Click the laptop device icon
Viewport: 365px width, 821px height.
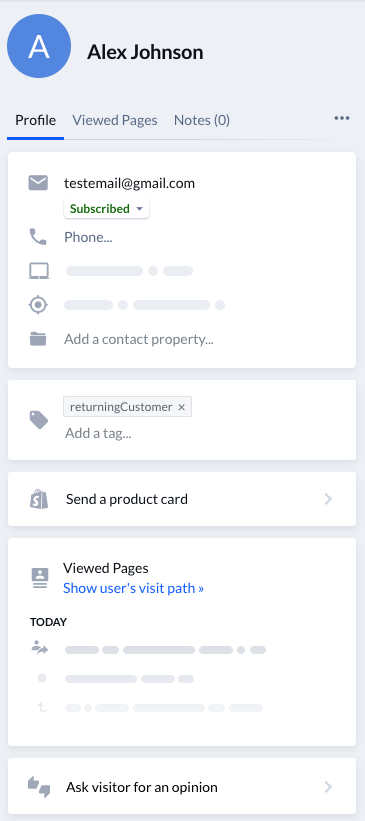[x=38, y=271]
